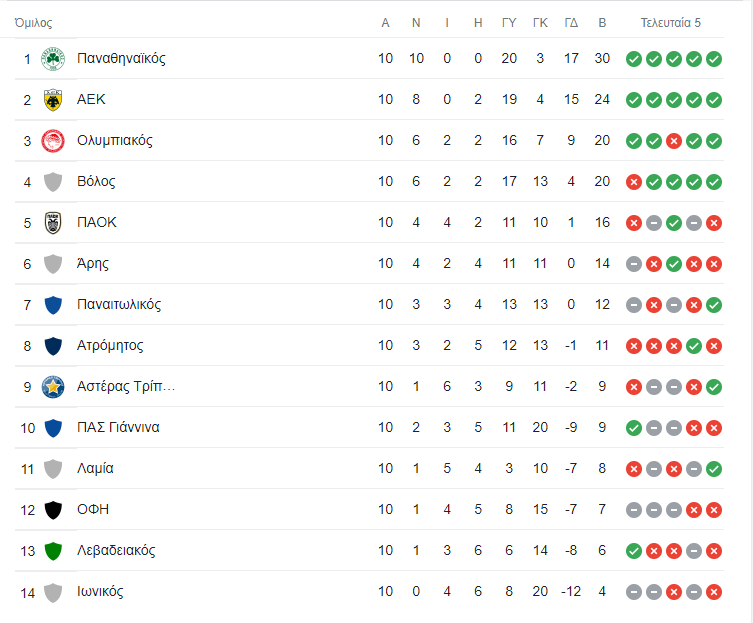Click the Όμιλος column header
Image resolution: width=753 pixels, height=623 pixels.
pyautogui.click(x=33, y=23)
